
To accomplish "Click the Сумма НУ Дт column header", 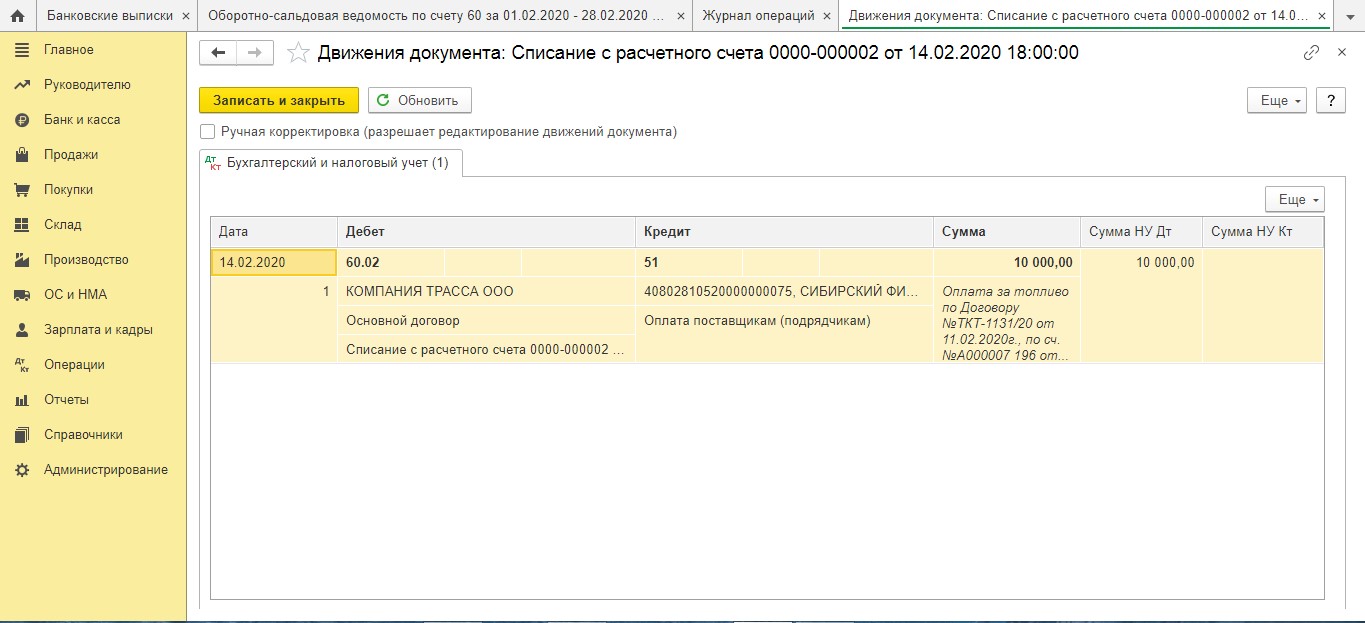I will coord(1141,232).
